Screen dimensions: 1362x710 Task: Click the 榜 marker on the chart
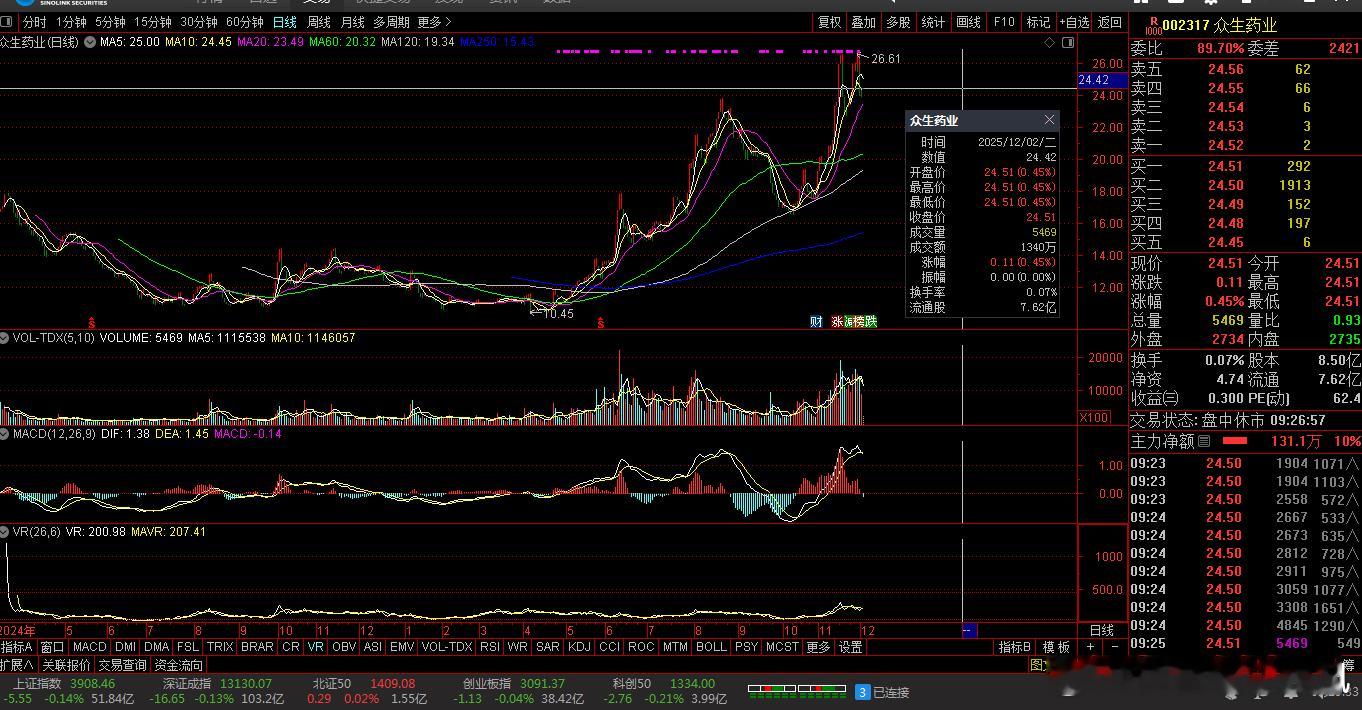(858, 321)
